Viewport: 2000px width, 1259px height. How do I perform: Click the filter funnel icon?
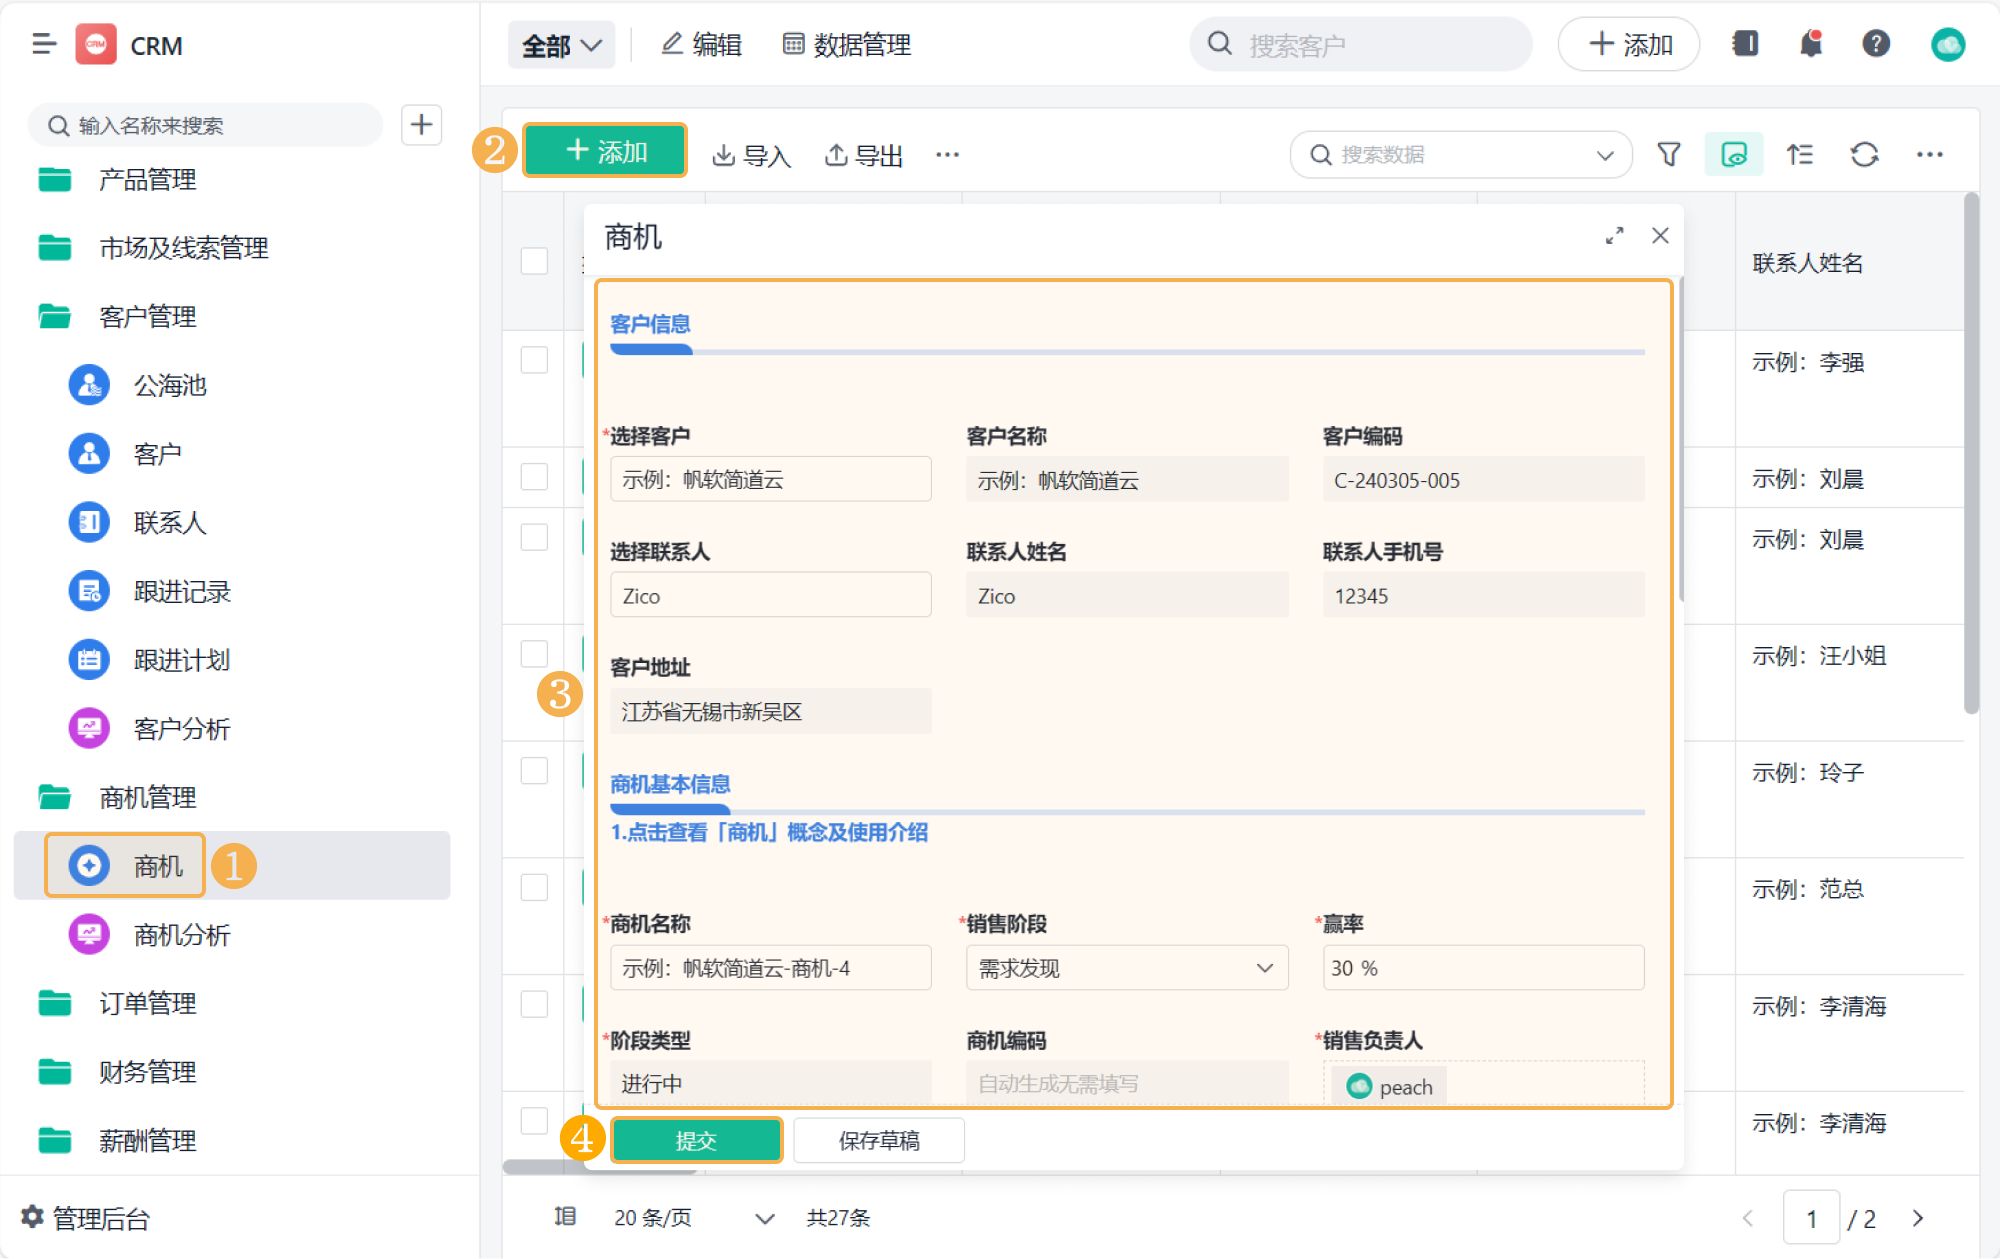(1668, 155)
